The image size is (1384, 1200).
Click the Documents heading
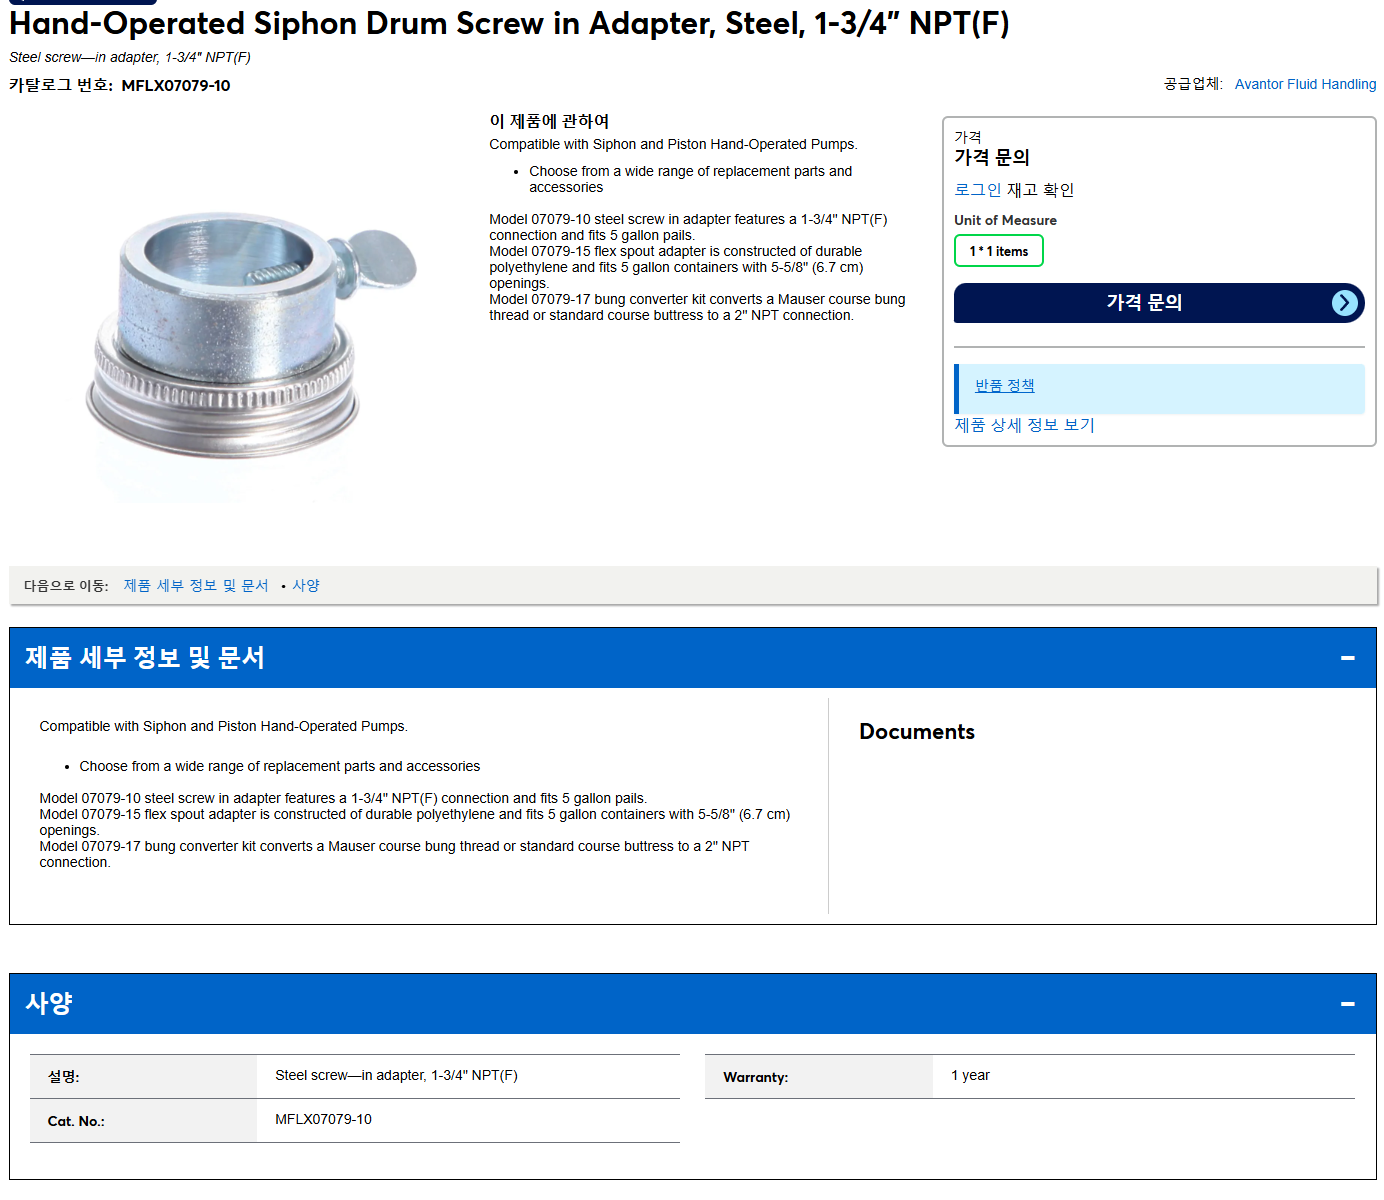tap(917, 732)
